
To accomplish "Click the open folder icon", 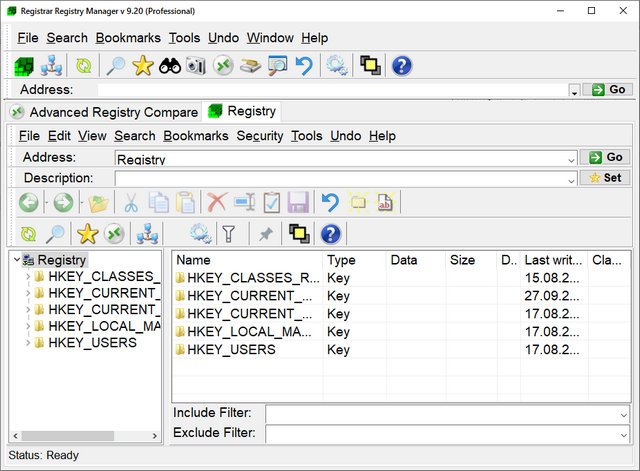I will click(x=97, y=203).
